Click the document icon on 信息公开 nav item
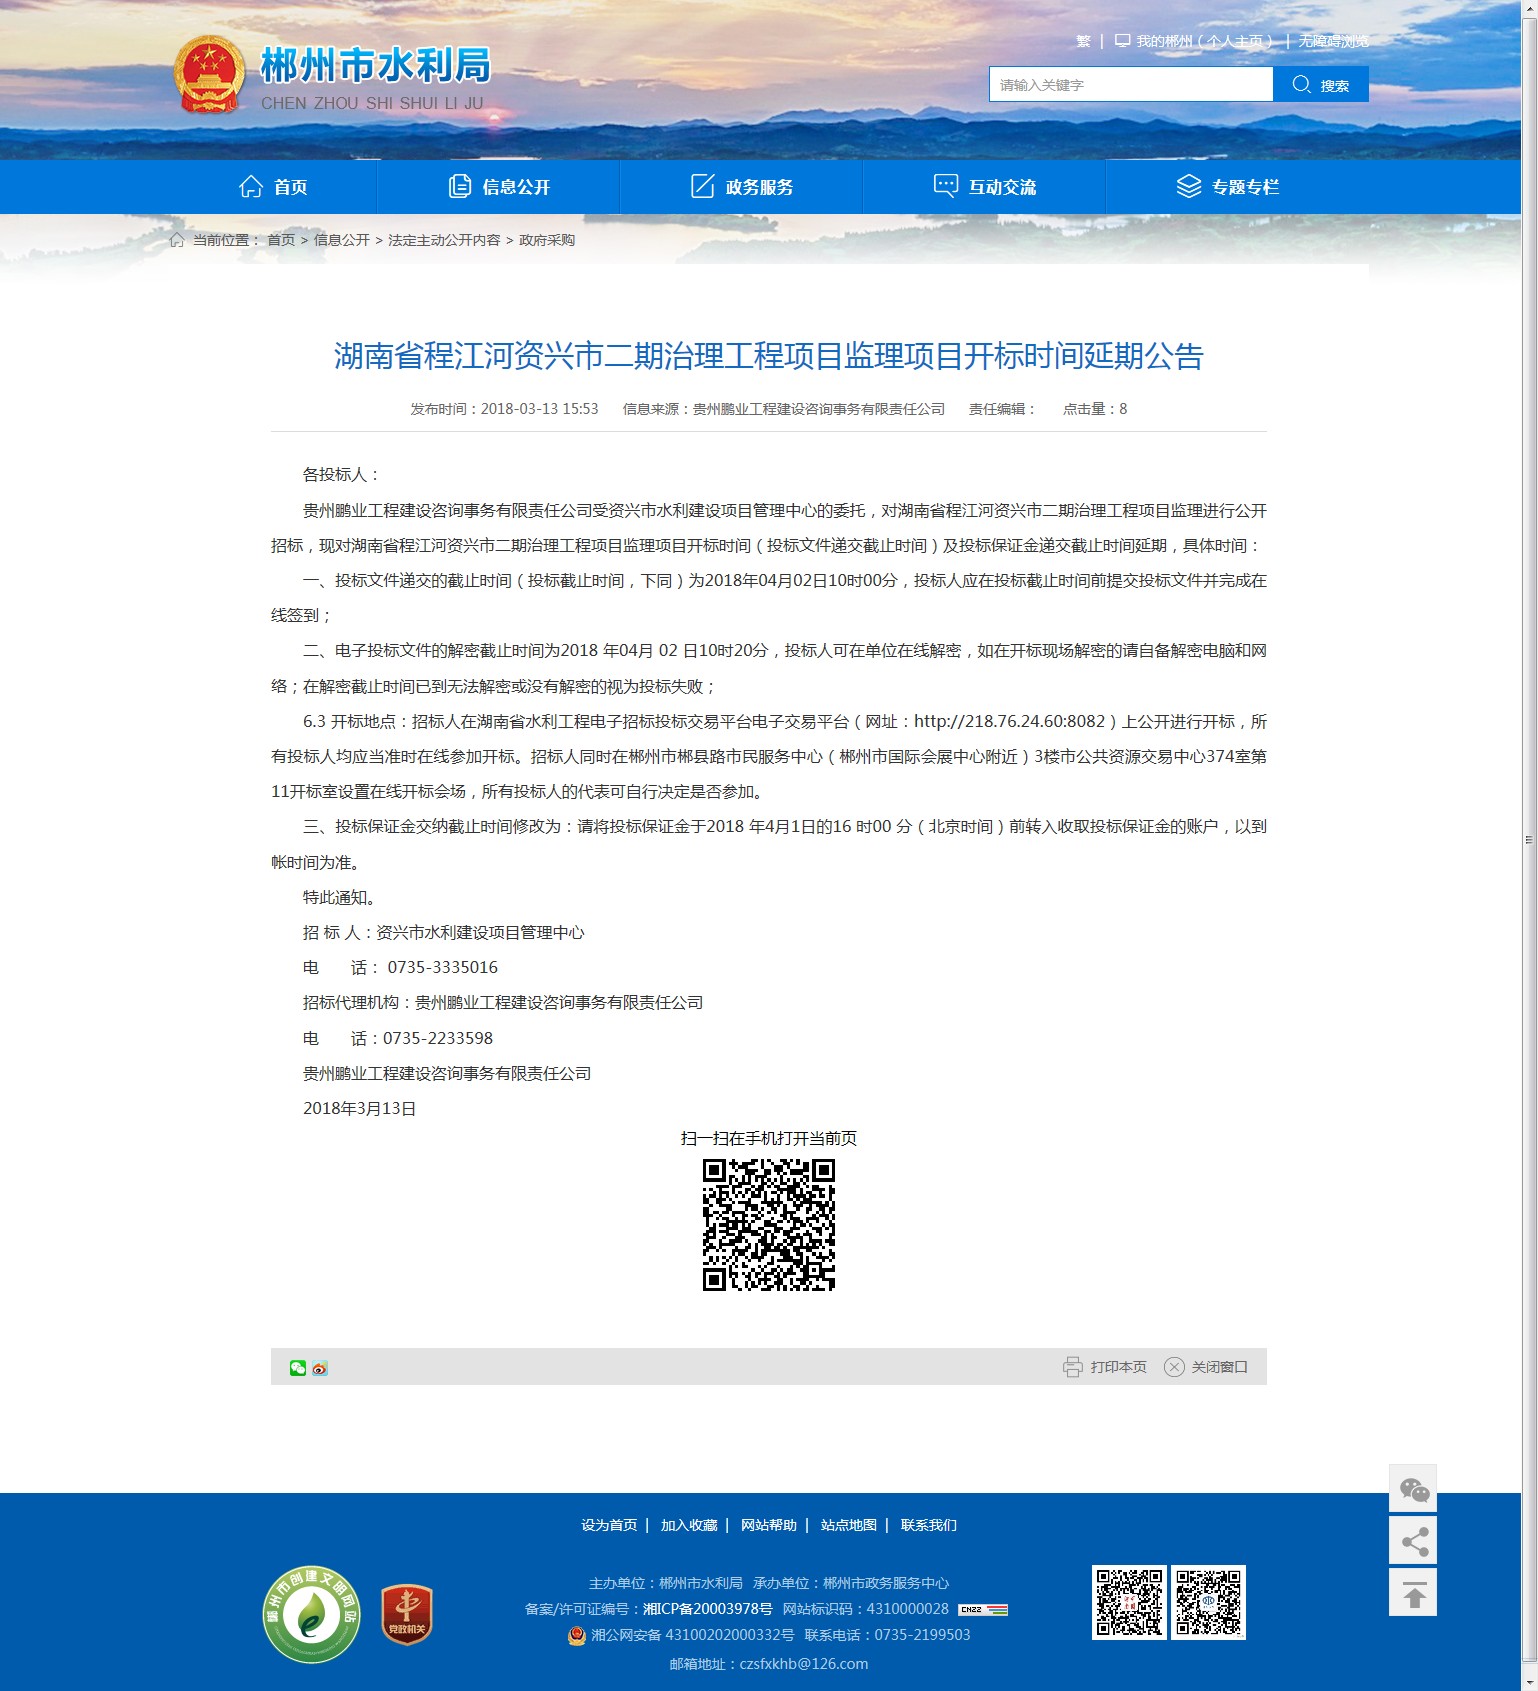Image resolution: width=1538 pixels, height=1691 pixels. tap(460, 187)
